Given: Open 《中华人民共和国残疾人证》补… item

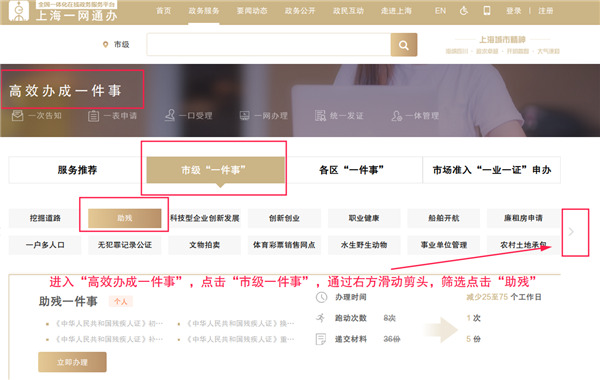Looking at the screenshot, I should (109, 339).
